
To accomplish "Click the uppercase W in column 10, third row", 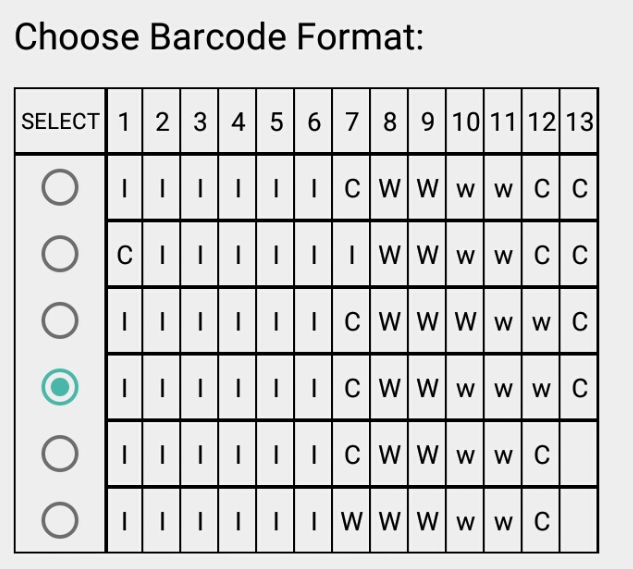I will pos(465,321).
